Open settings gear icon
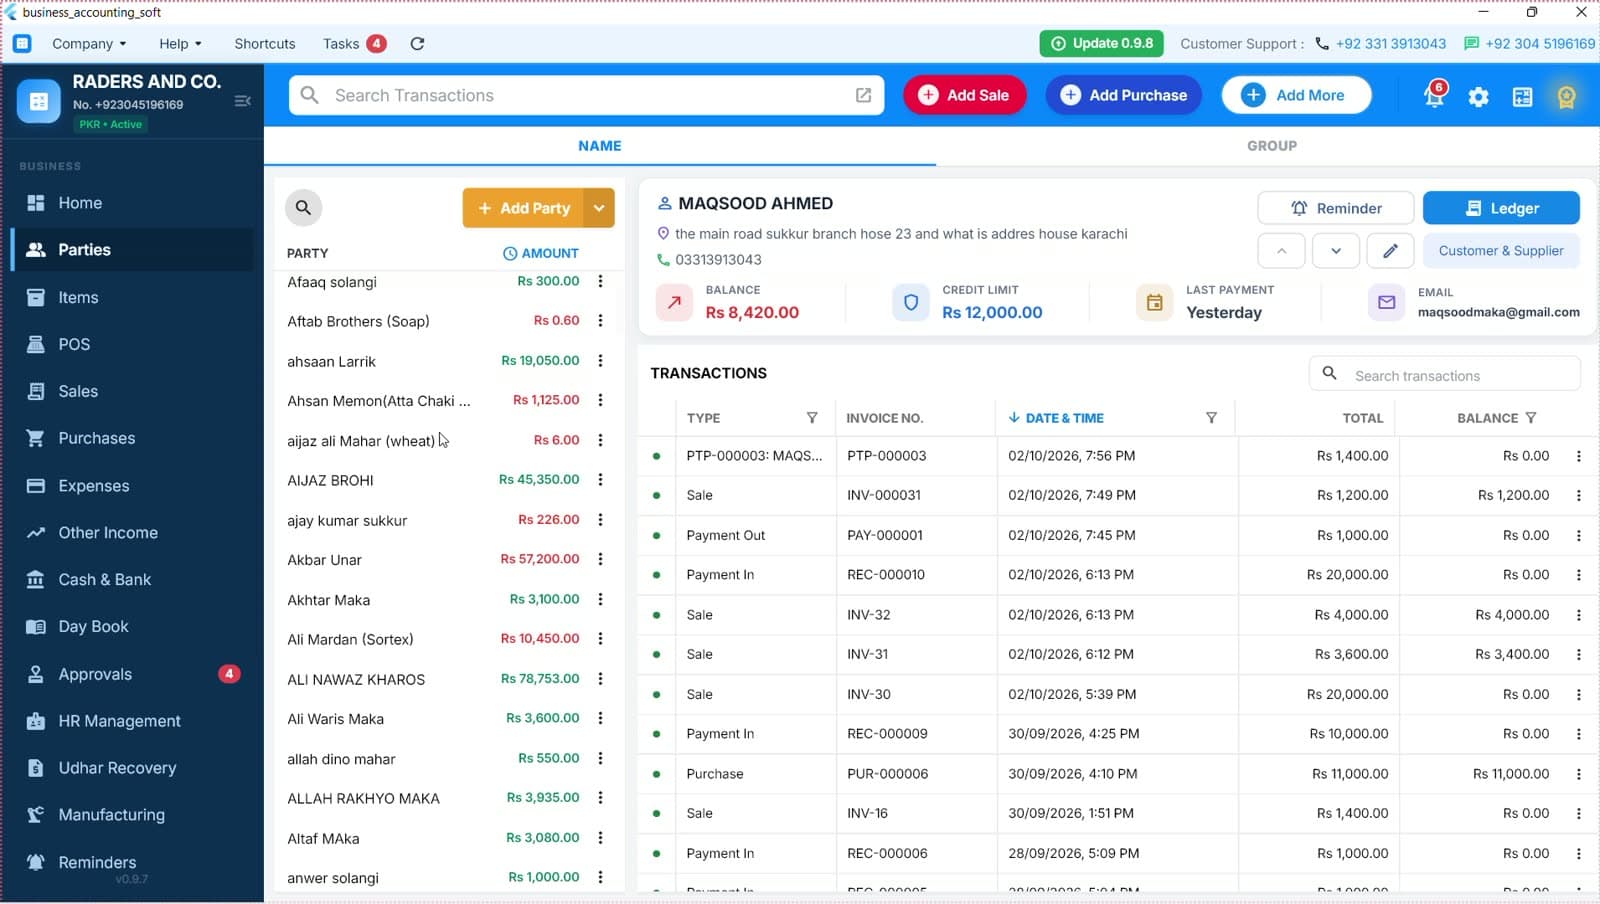 coord(1478,96)
